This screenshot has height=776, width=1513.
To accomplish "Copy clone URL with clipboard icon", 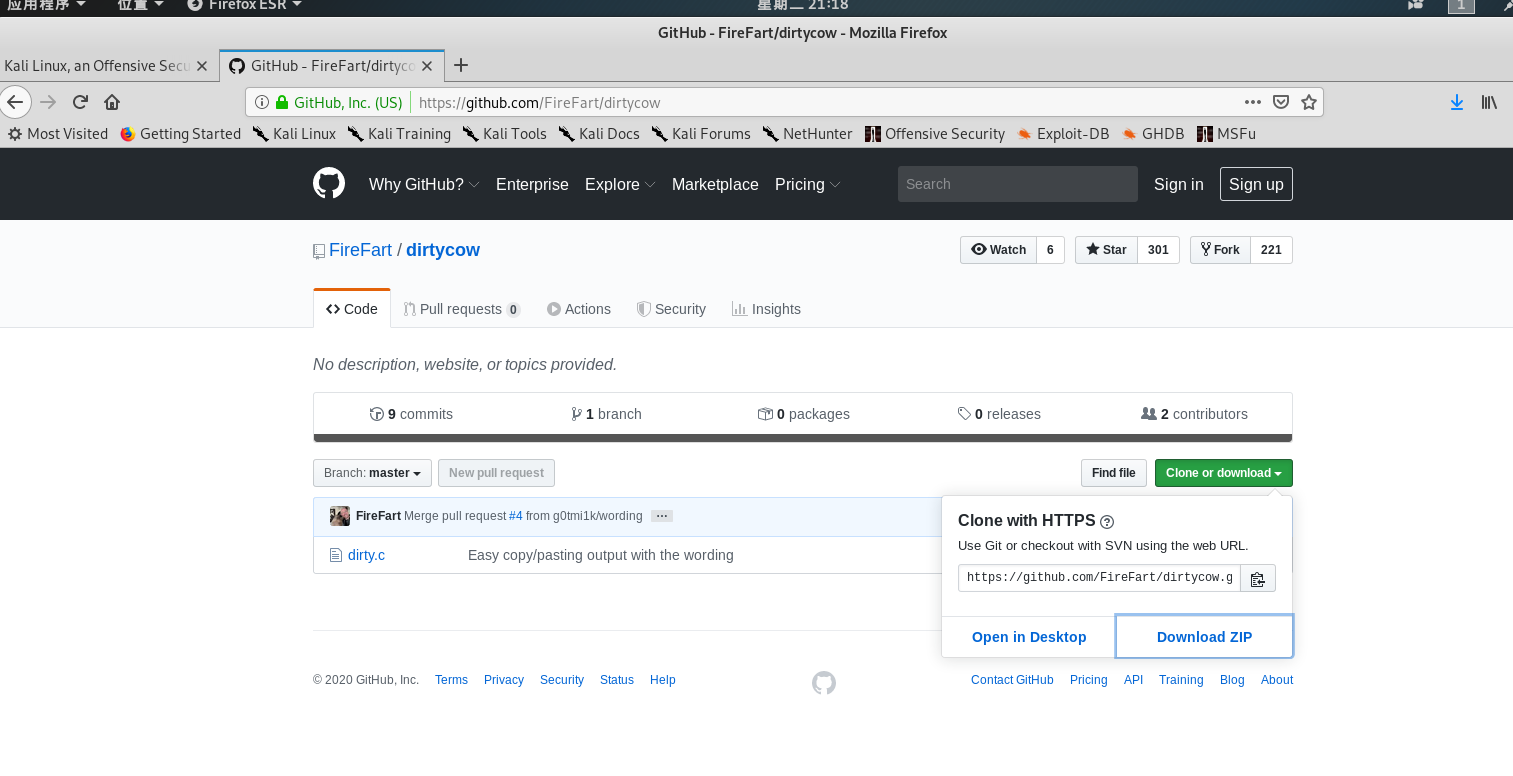I will point(1258,578).
